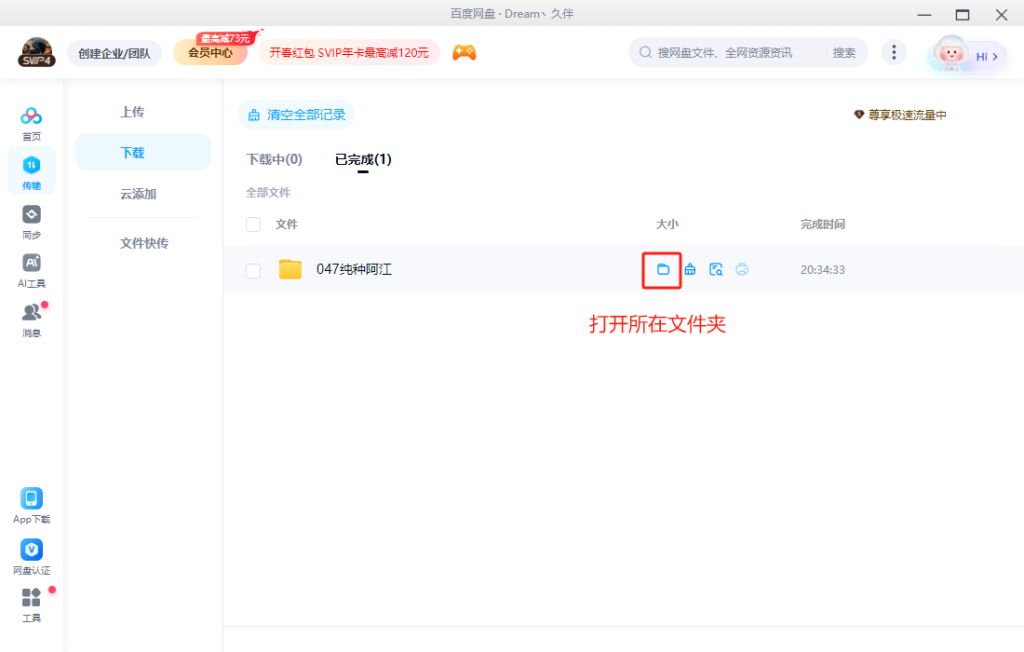
Task: Click the 会员中心 button
Action: [211, 53]
